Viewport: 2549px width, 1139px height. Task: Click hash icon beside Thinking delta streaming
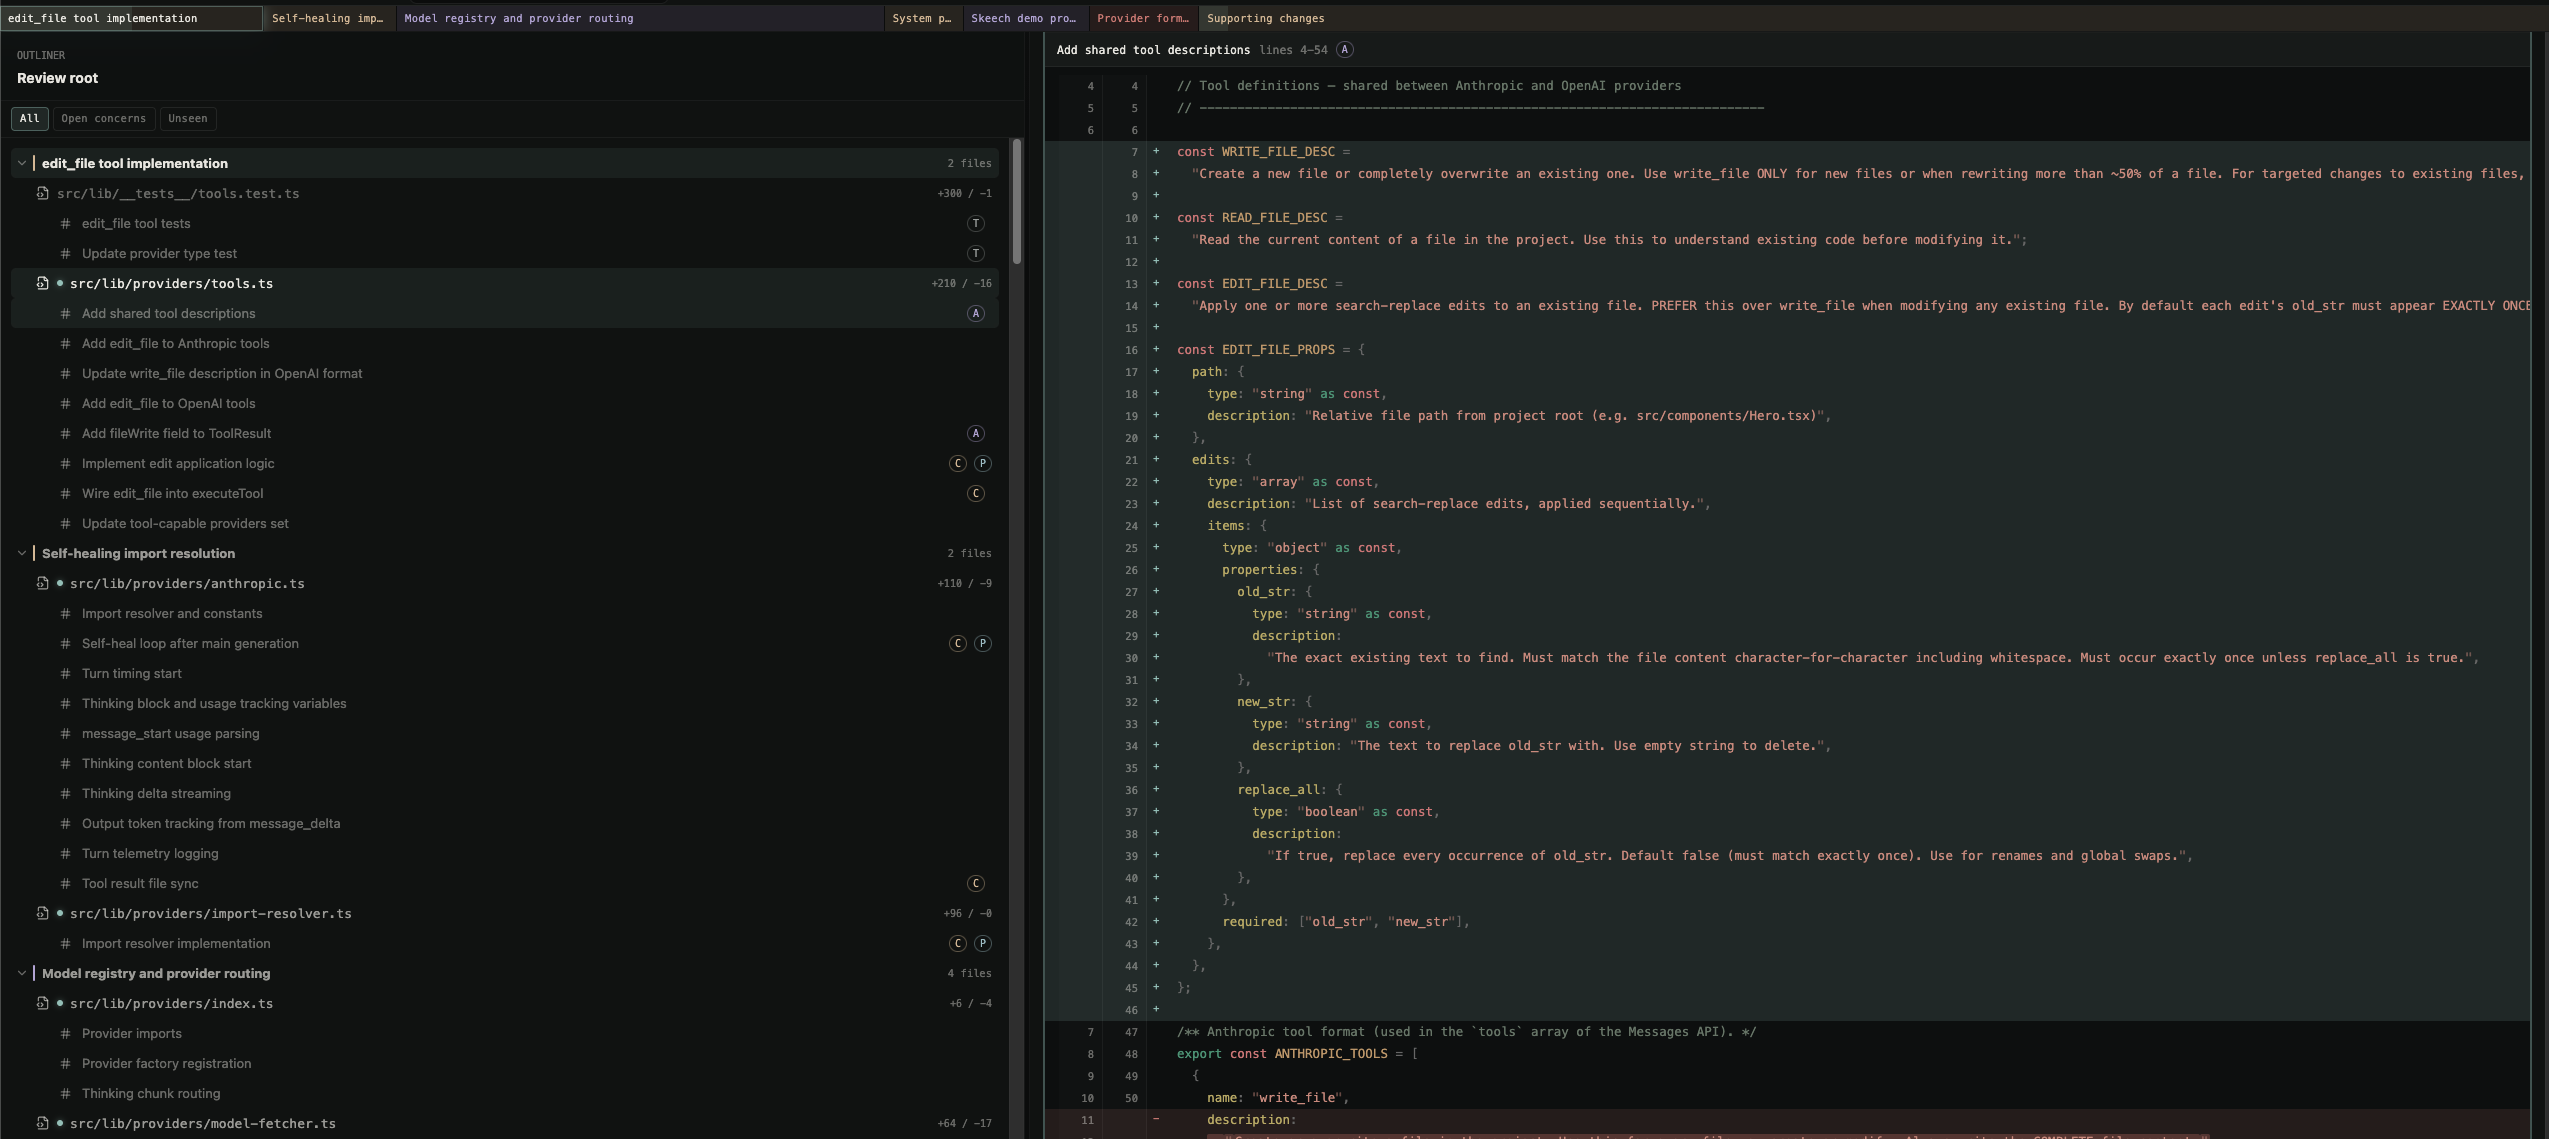(x=65, y=793)
